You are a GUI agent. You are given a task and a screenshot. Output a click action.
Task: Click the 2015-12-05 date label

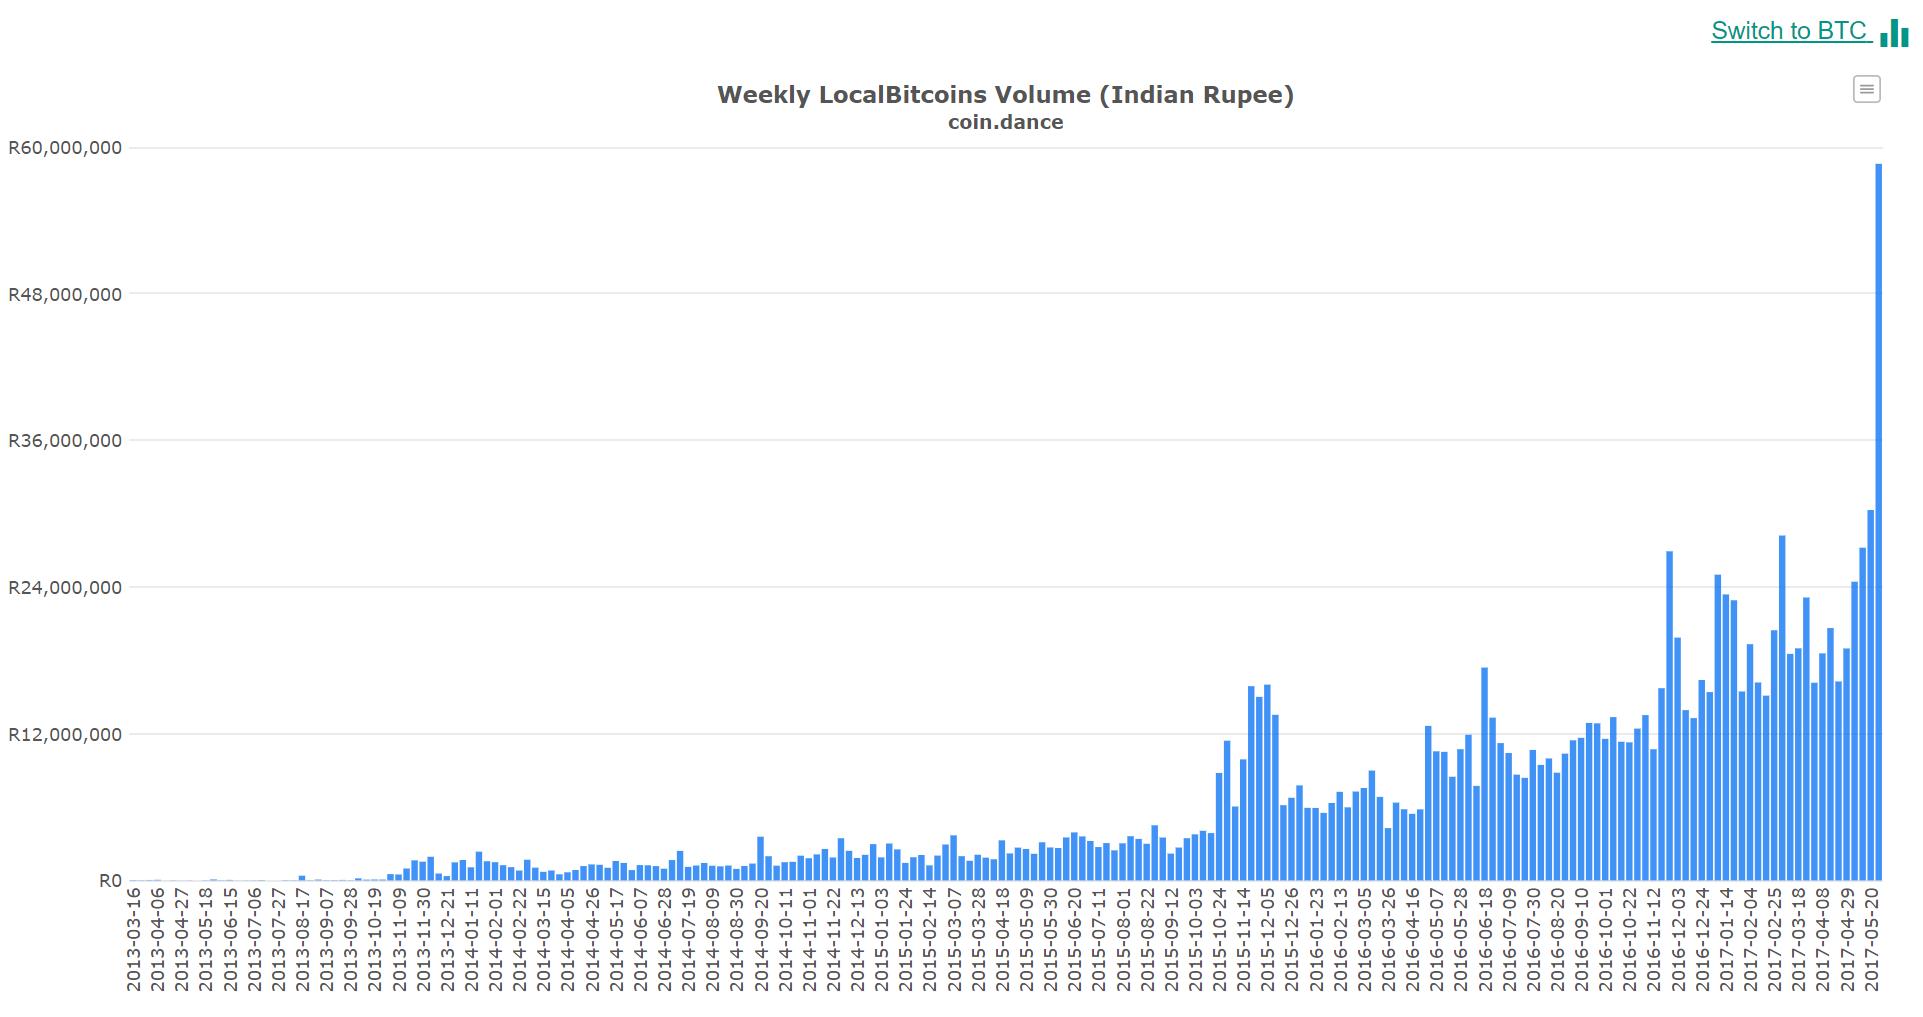(1269, 940)
